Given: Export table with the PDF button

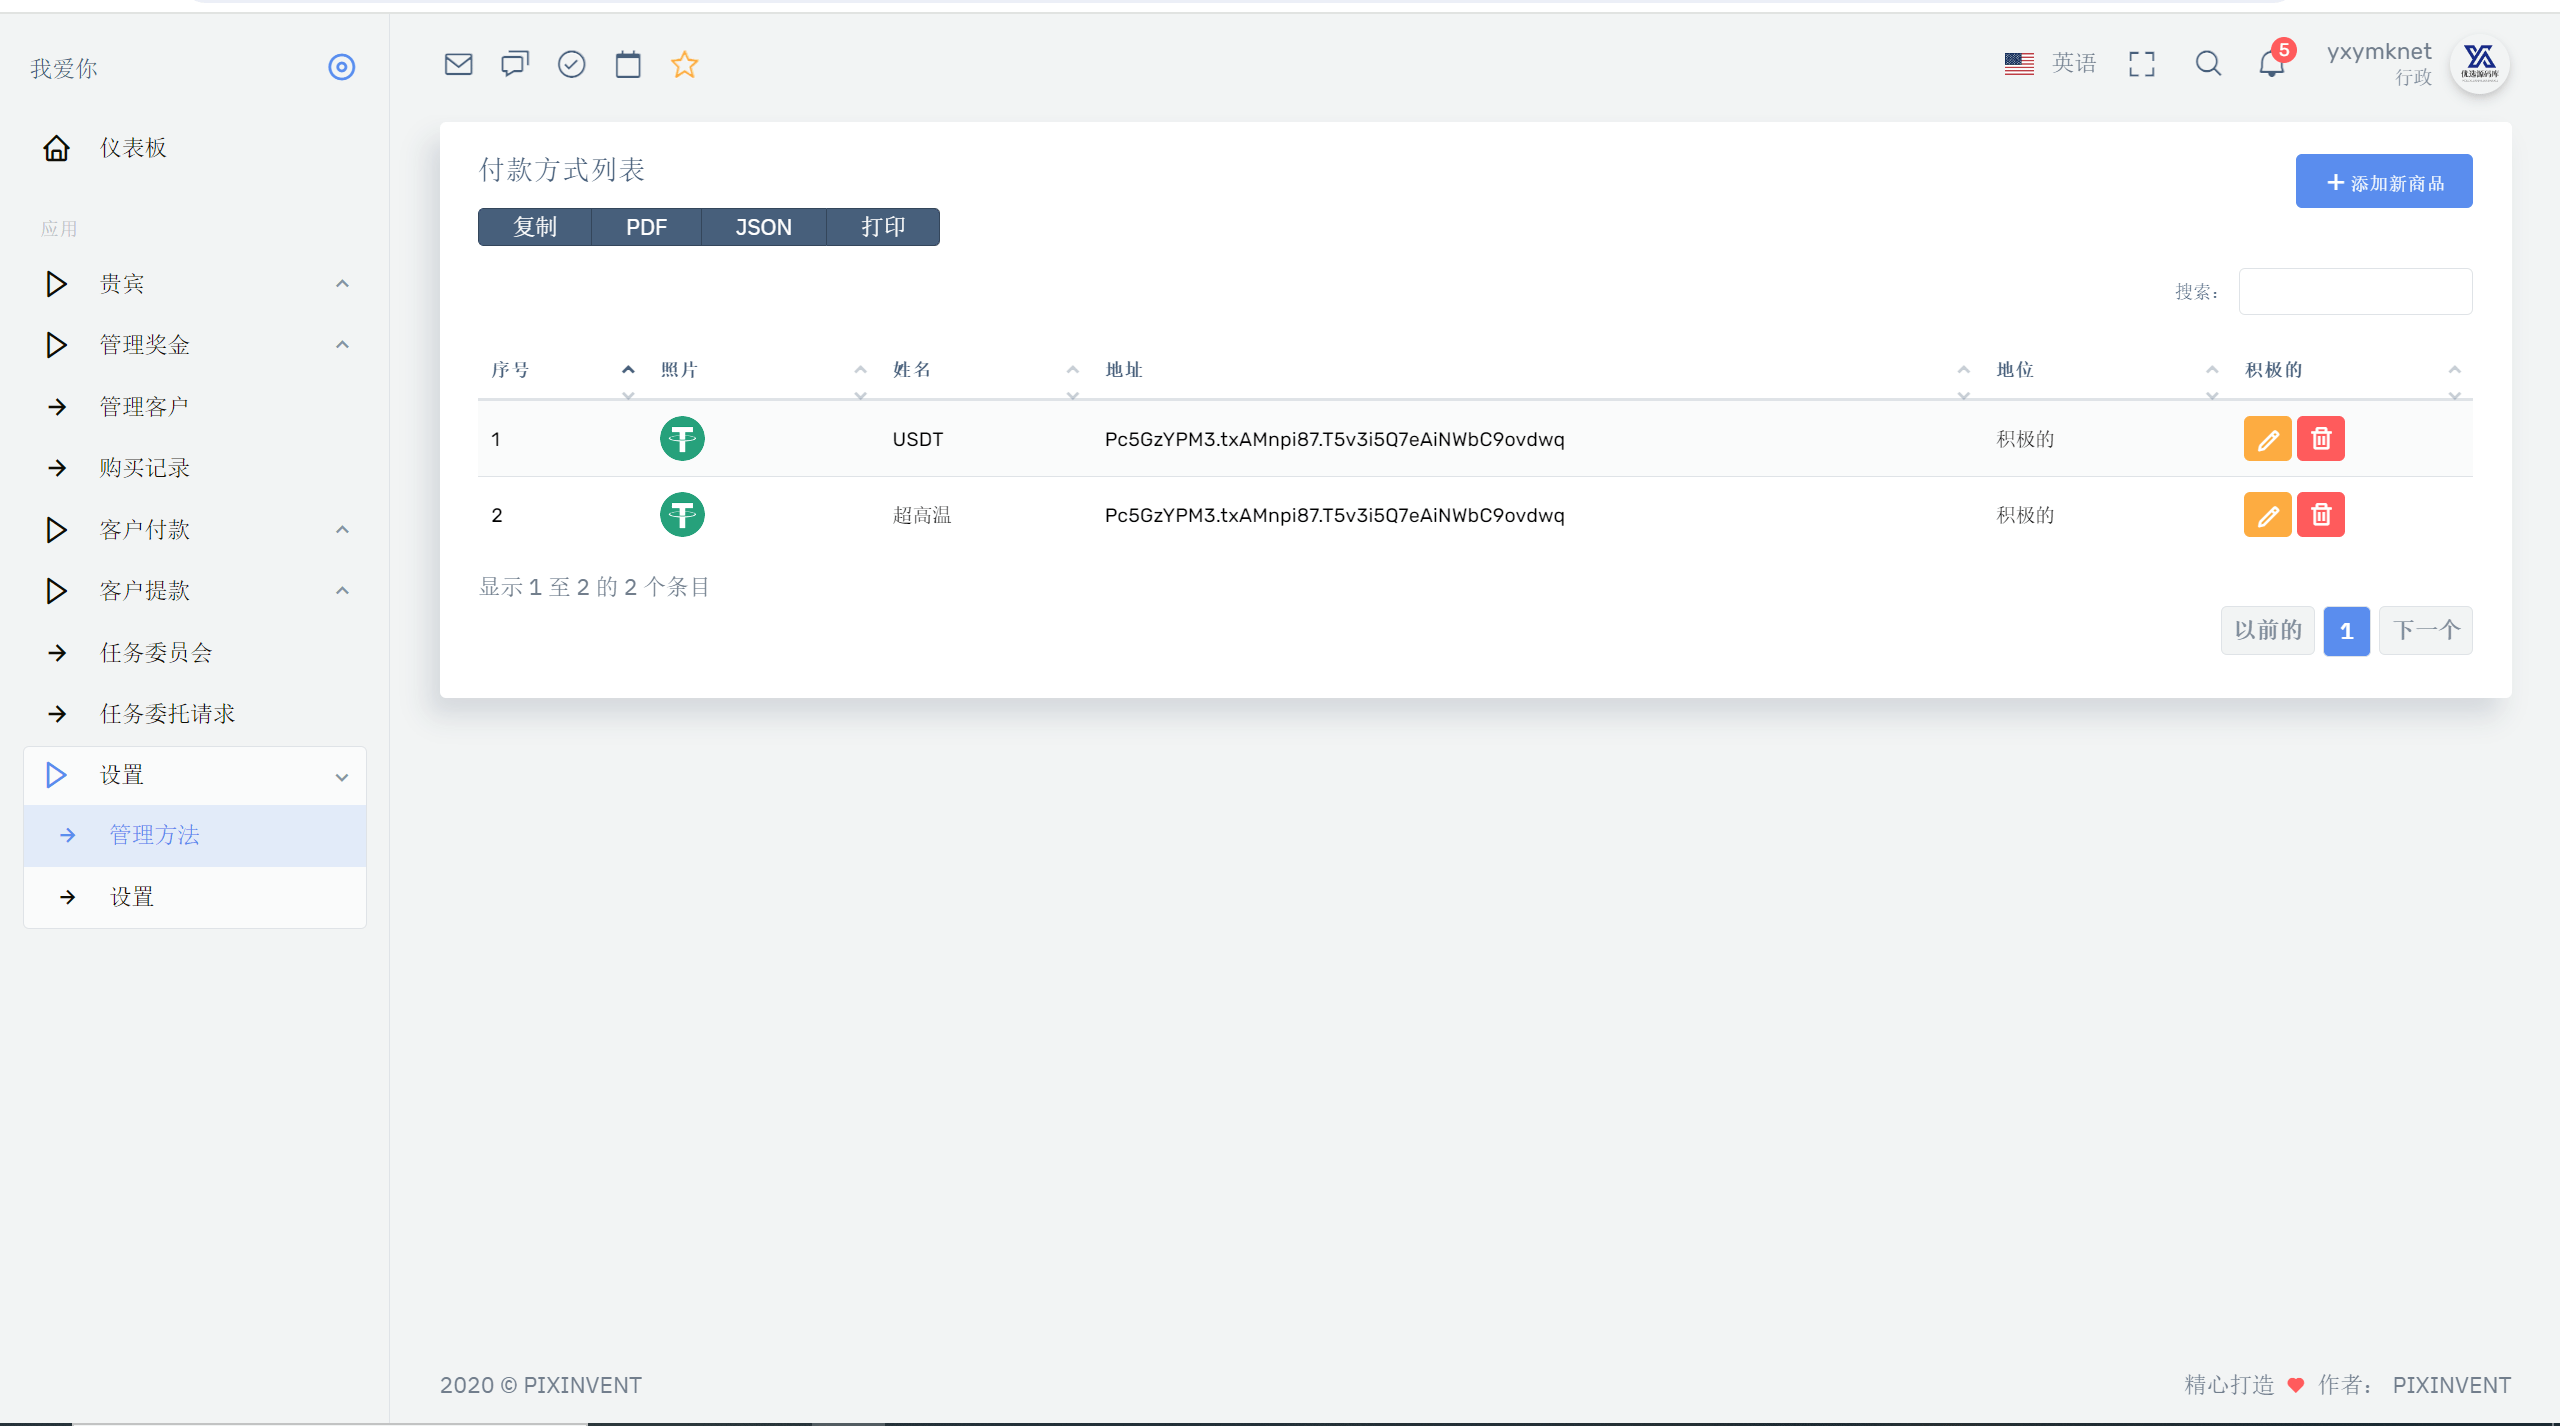Looking at the screenshot, I should tap(646, 227).
